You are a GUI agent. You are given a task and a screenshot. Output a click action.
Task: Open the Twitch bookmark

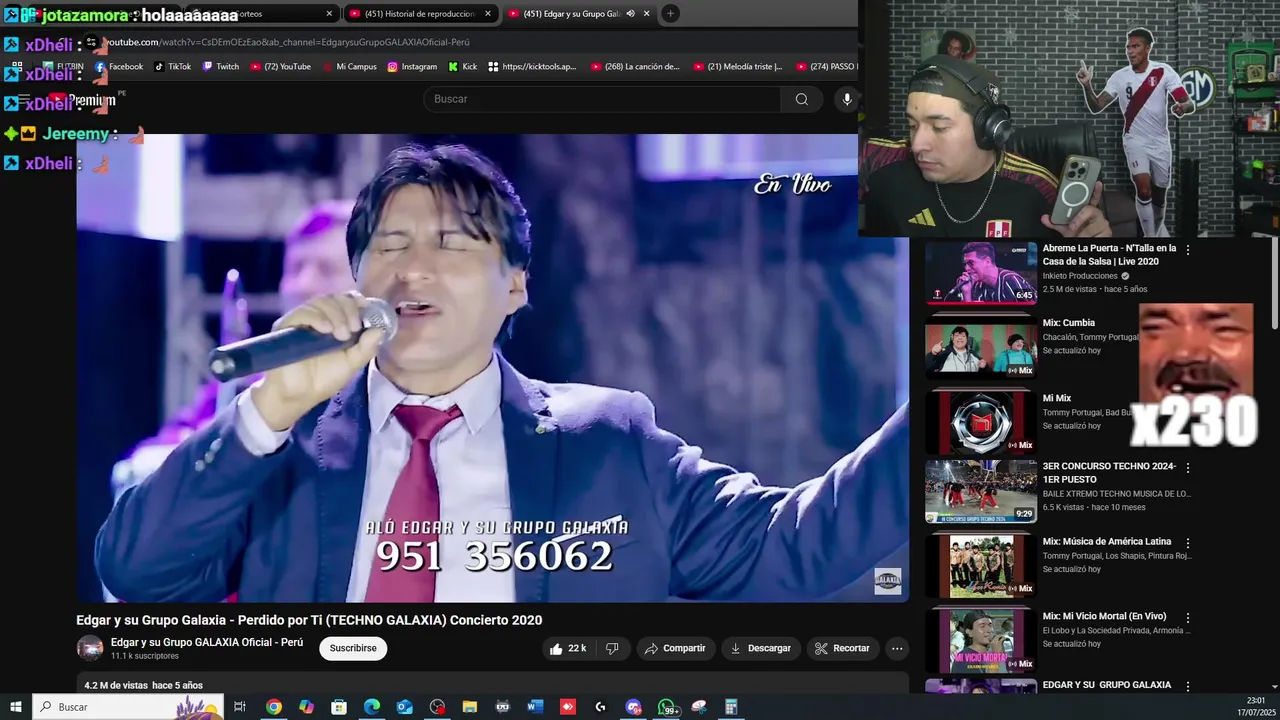click(x=221, y=67)
